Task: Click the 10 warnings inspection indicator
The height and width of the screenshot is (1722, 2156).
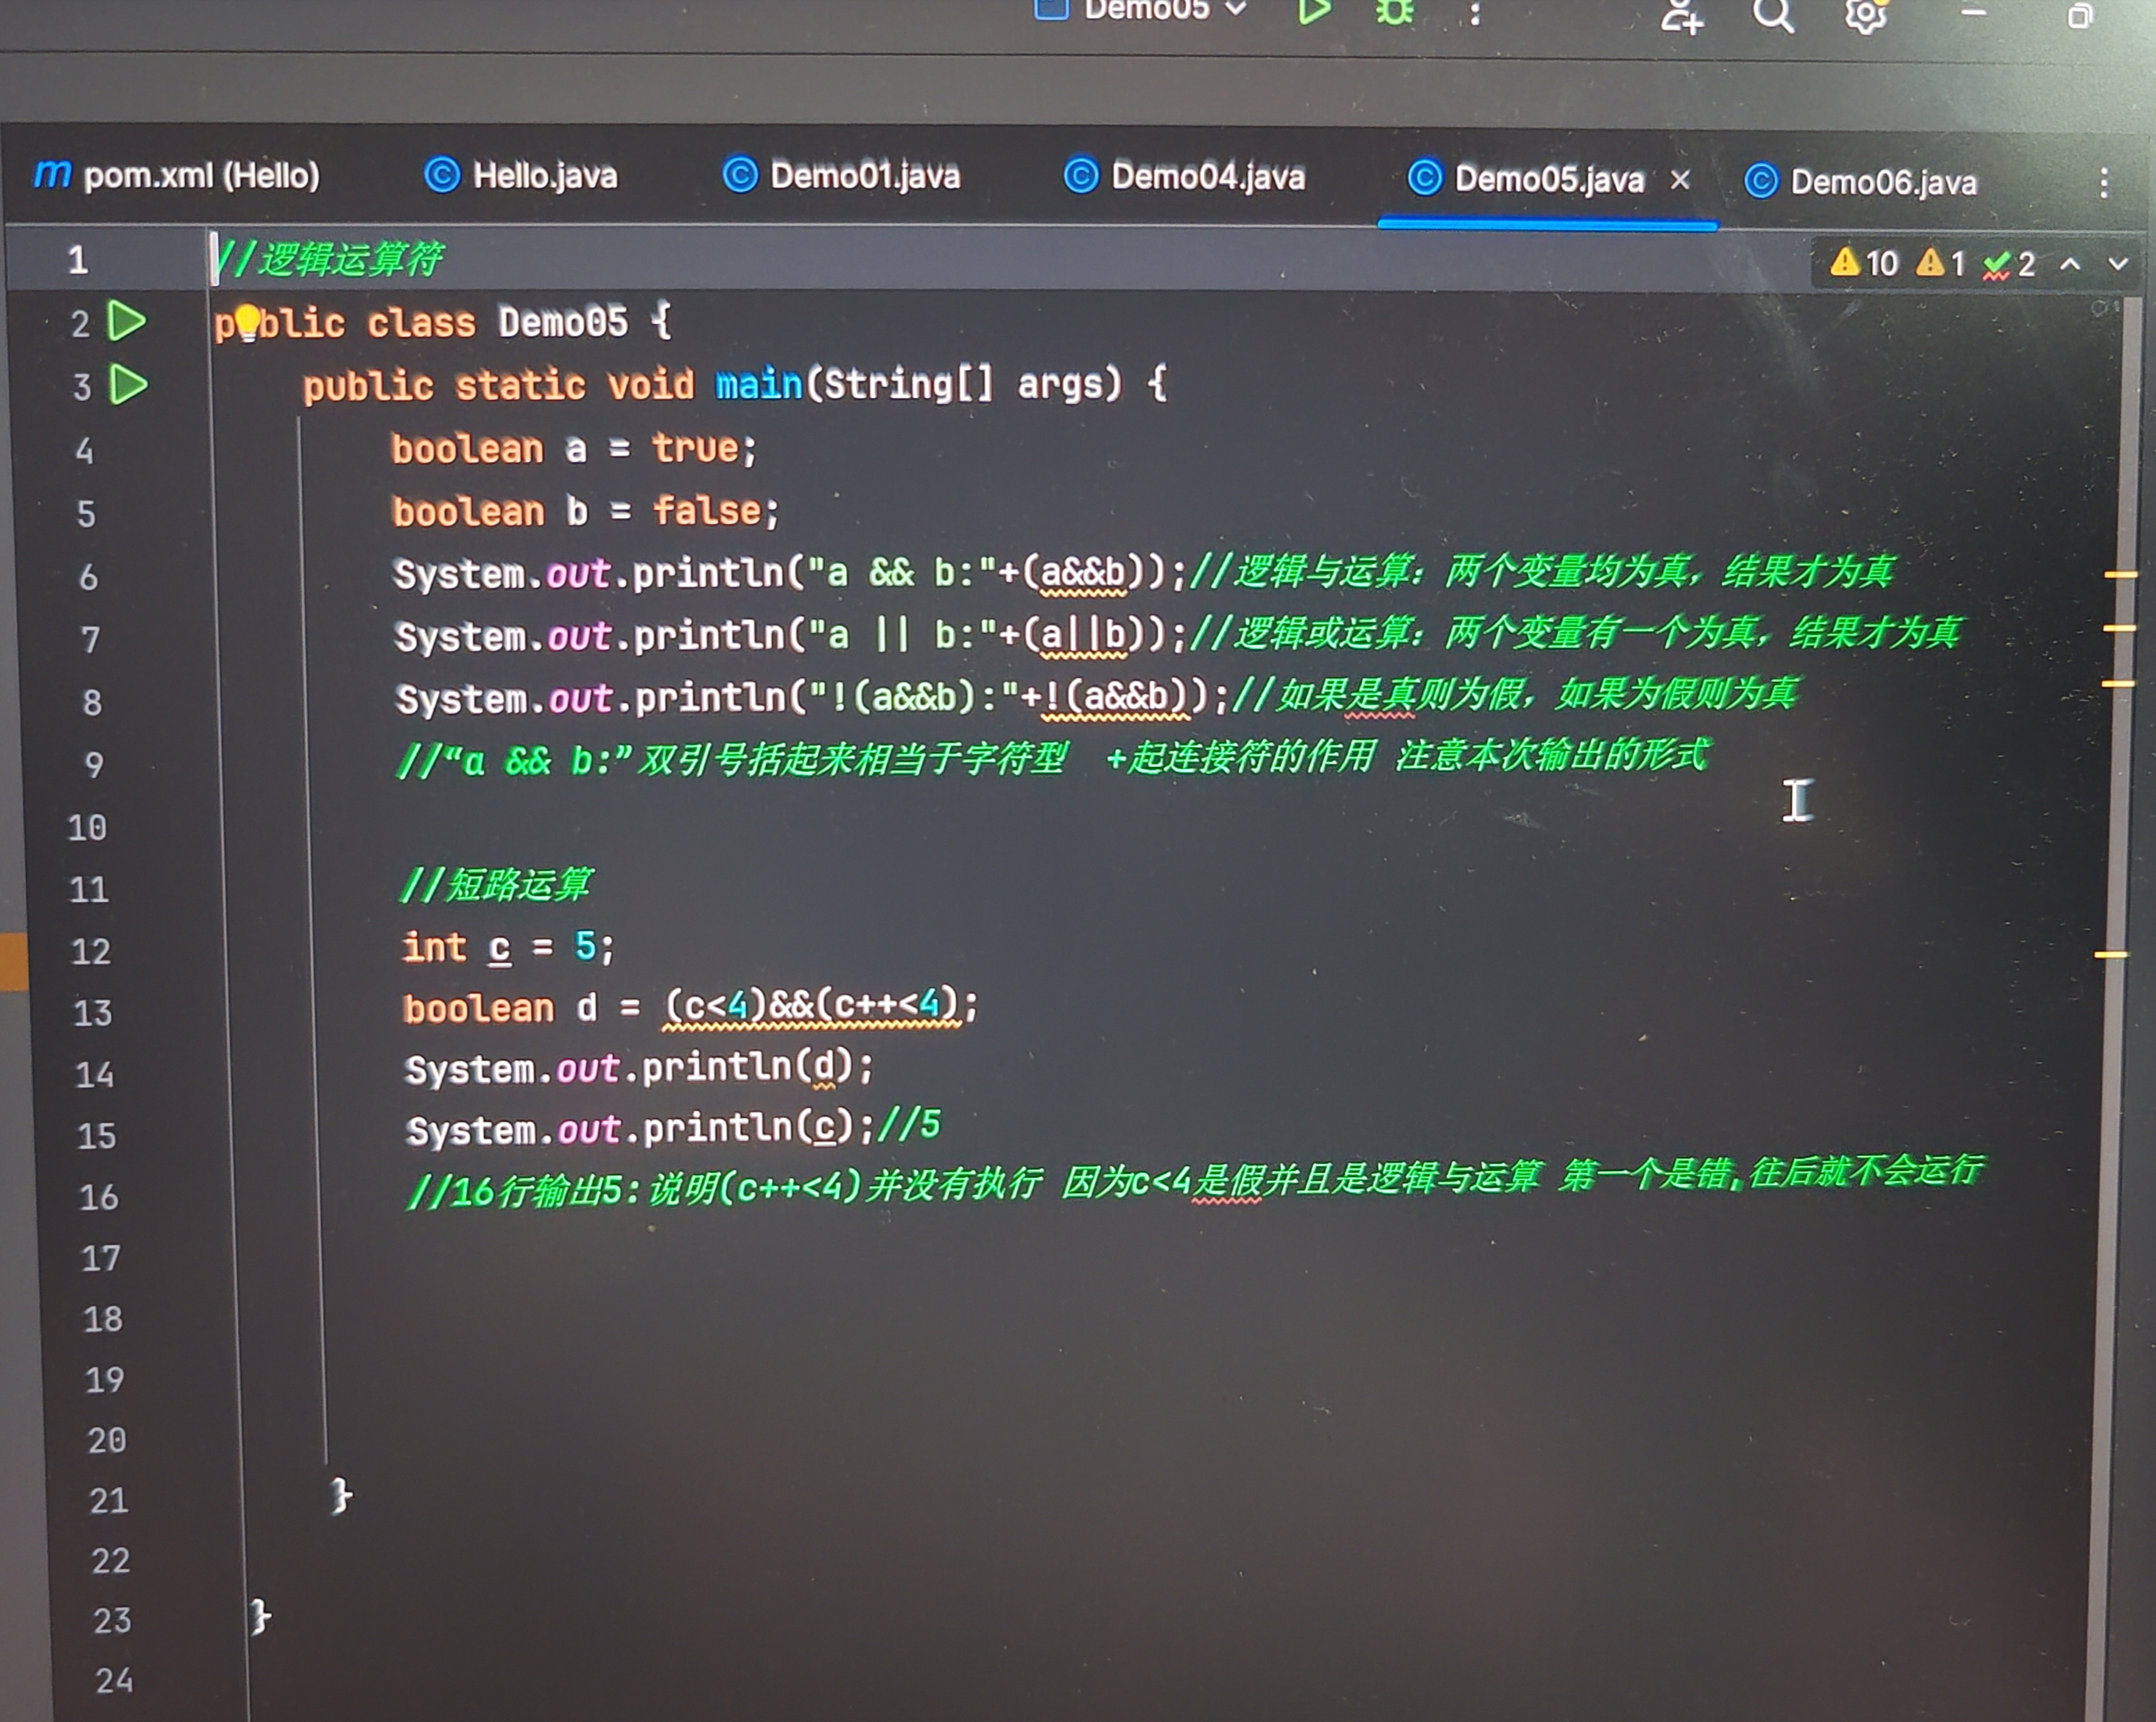Action: coord(1864,263)
